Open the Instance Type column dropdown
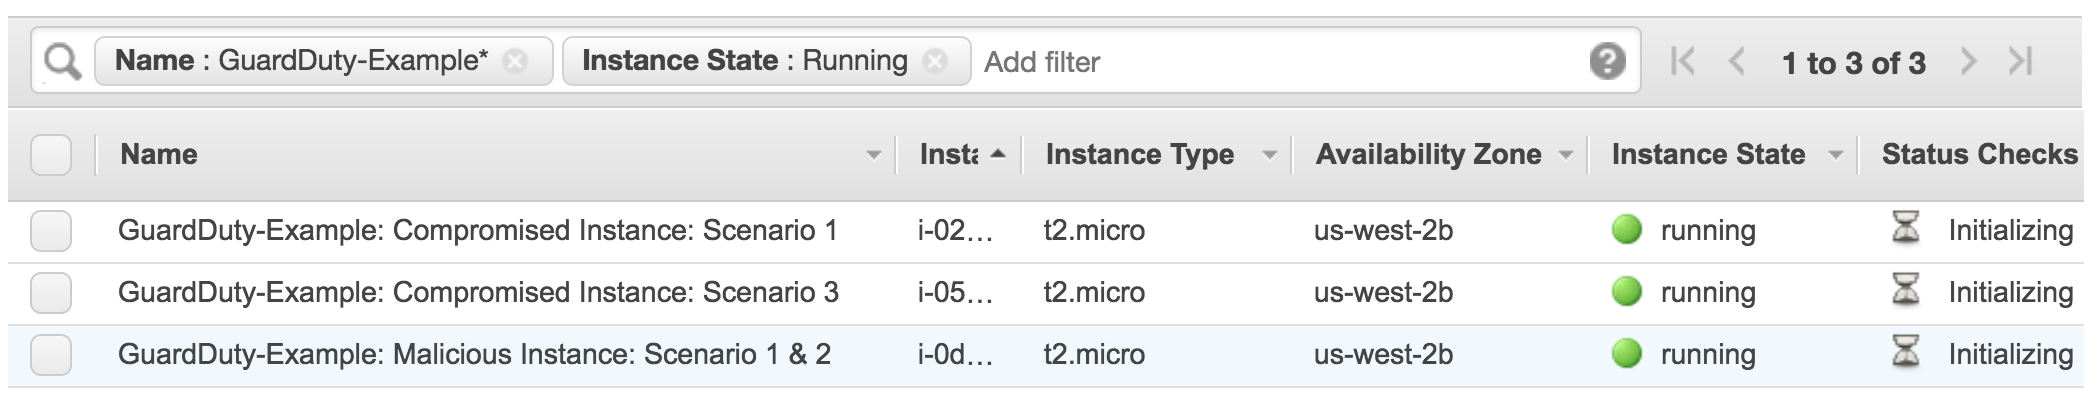 point(1270,156)
